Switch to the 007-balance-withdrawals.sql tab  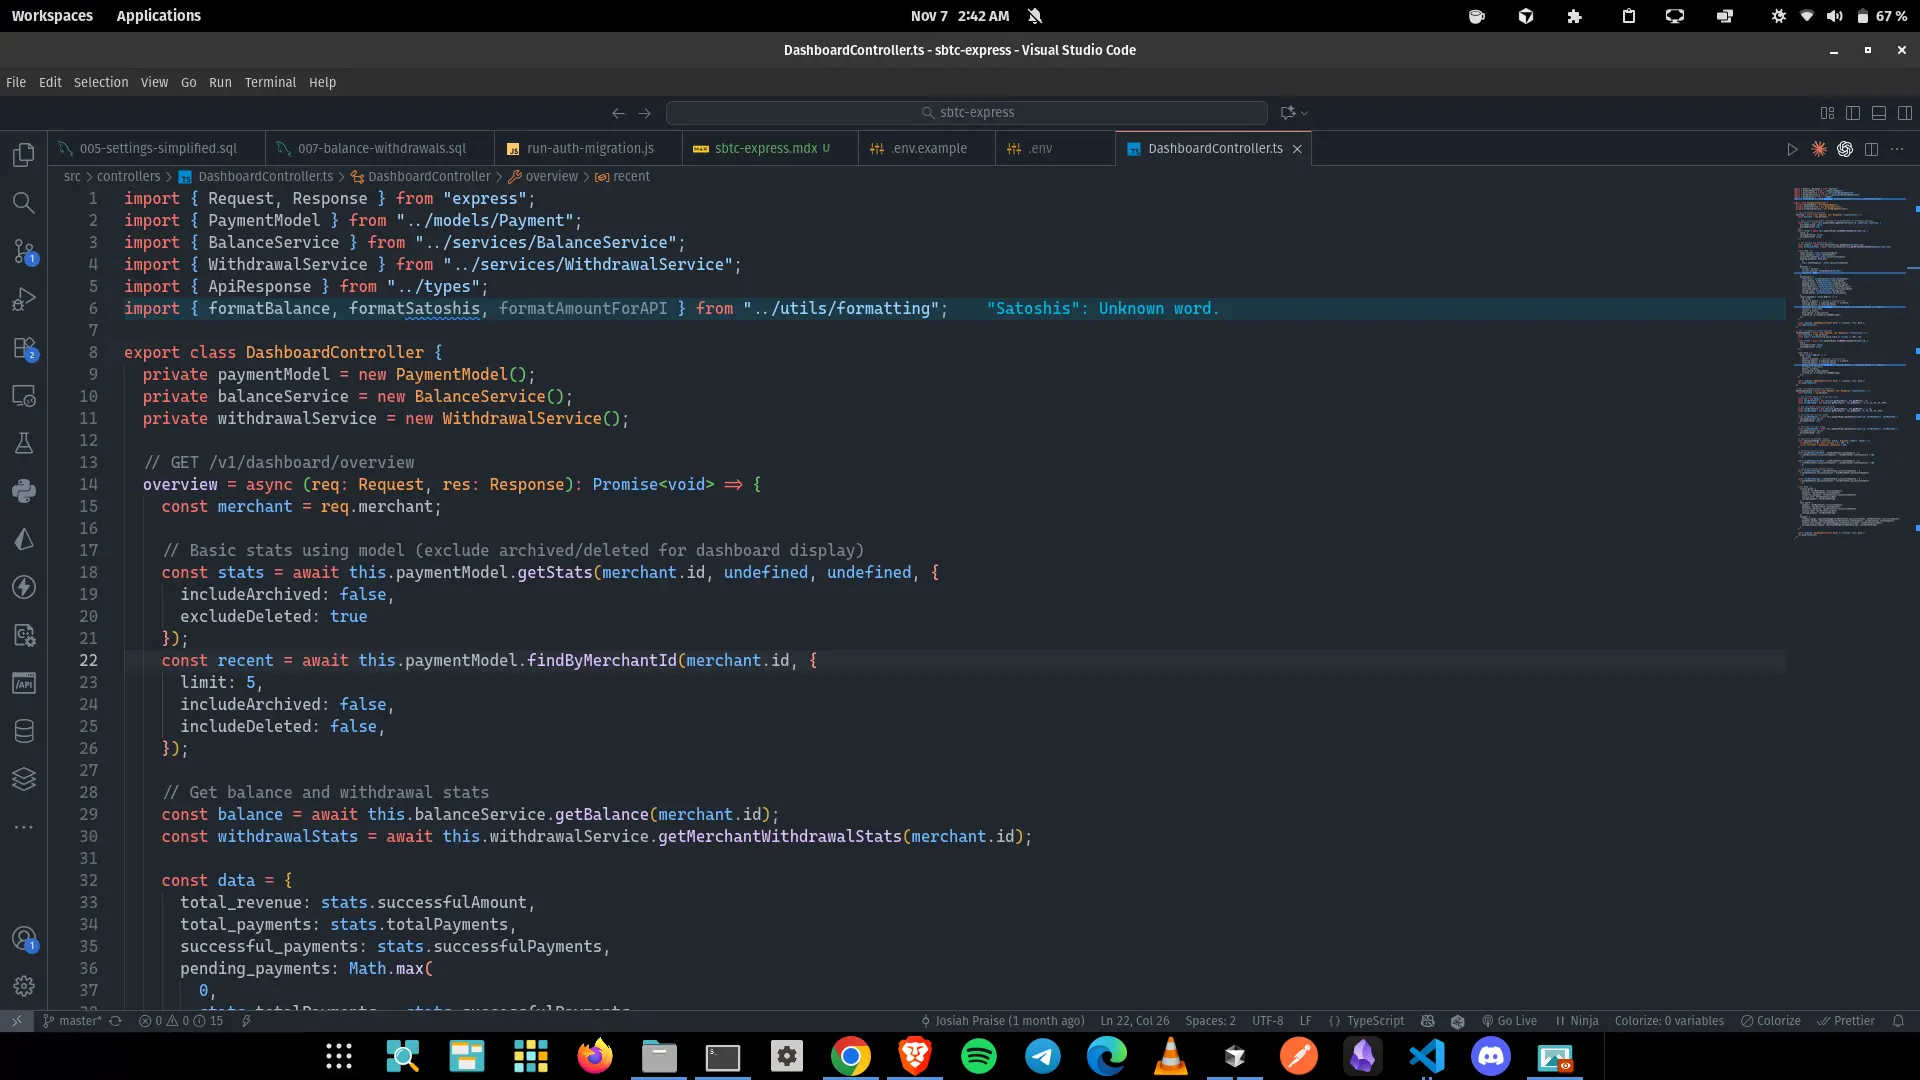[x=381, y=148]
